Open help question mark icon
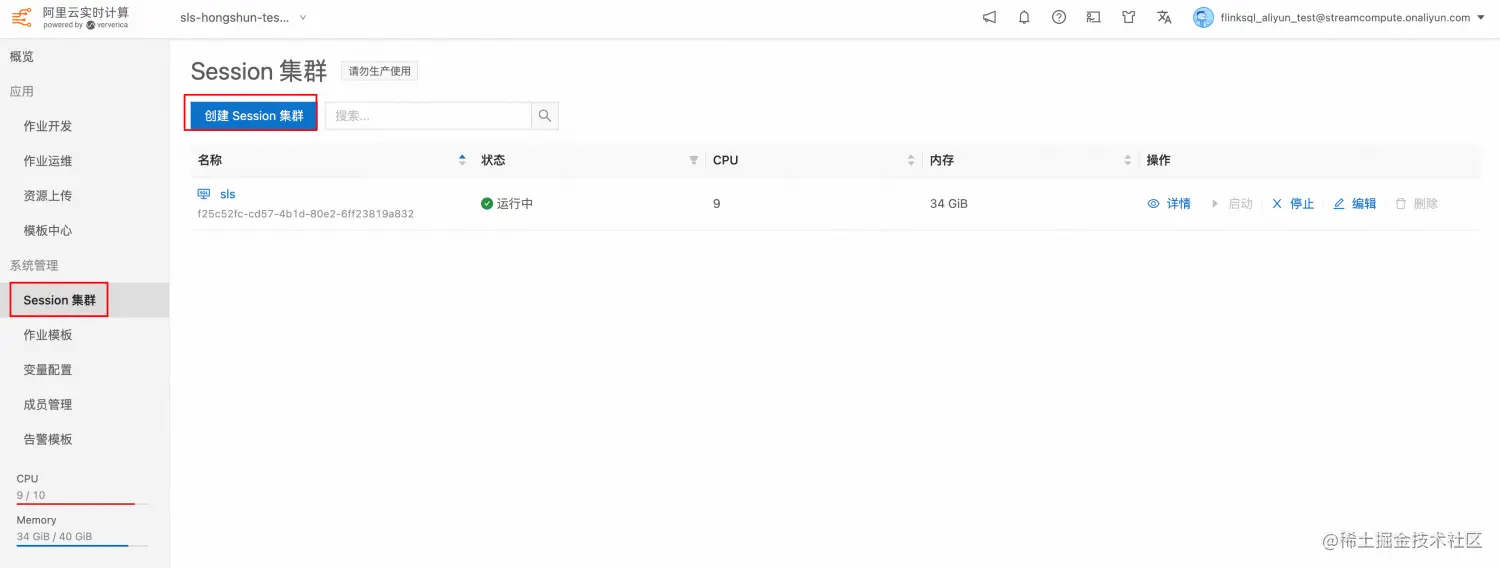This screenshot has width=1500, height=568. [x=1059, y=17]
